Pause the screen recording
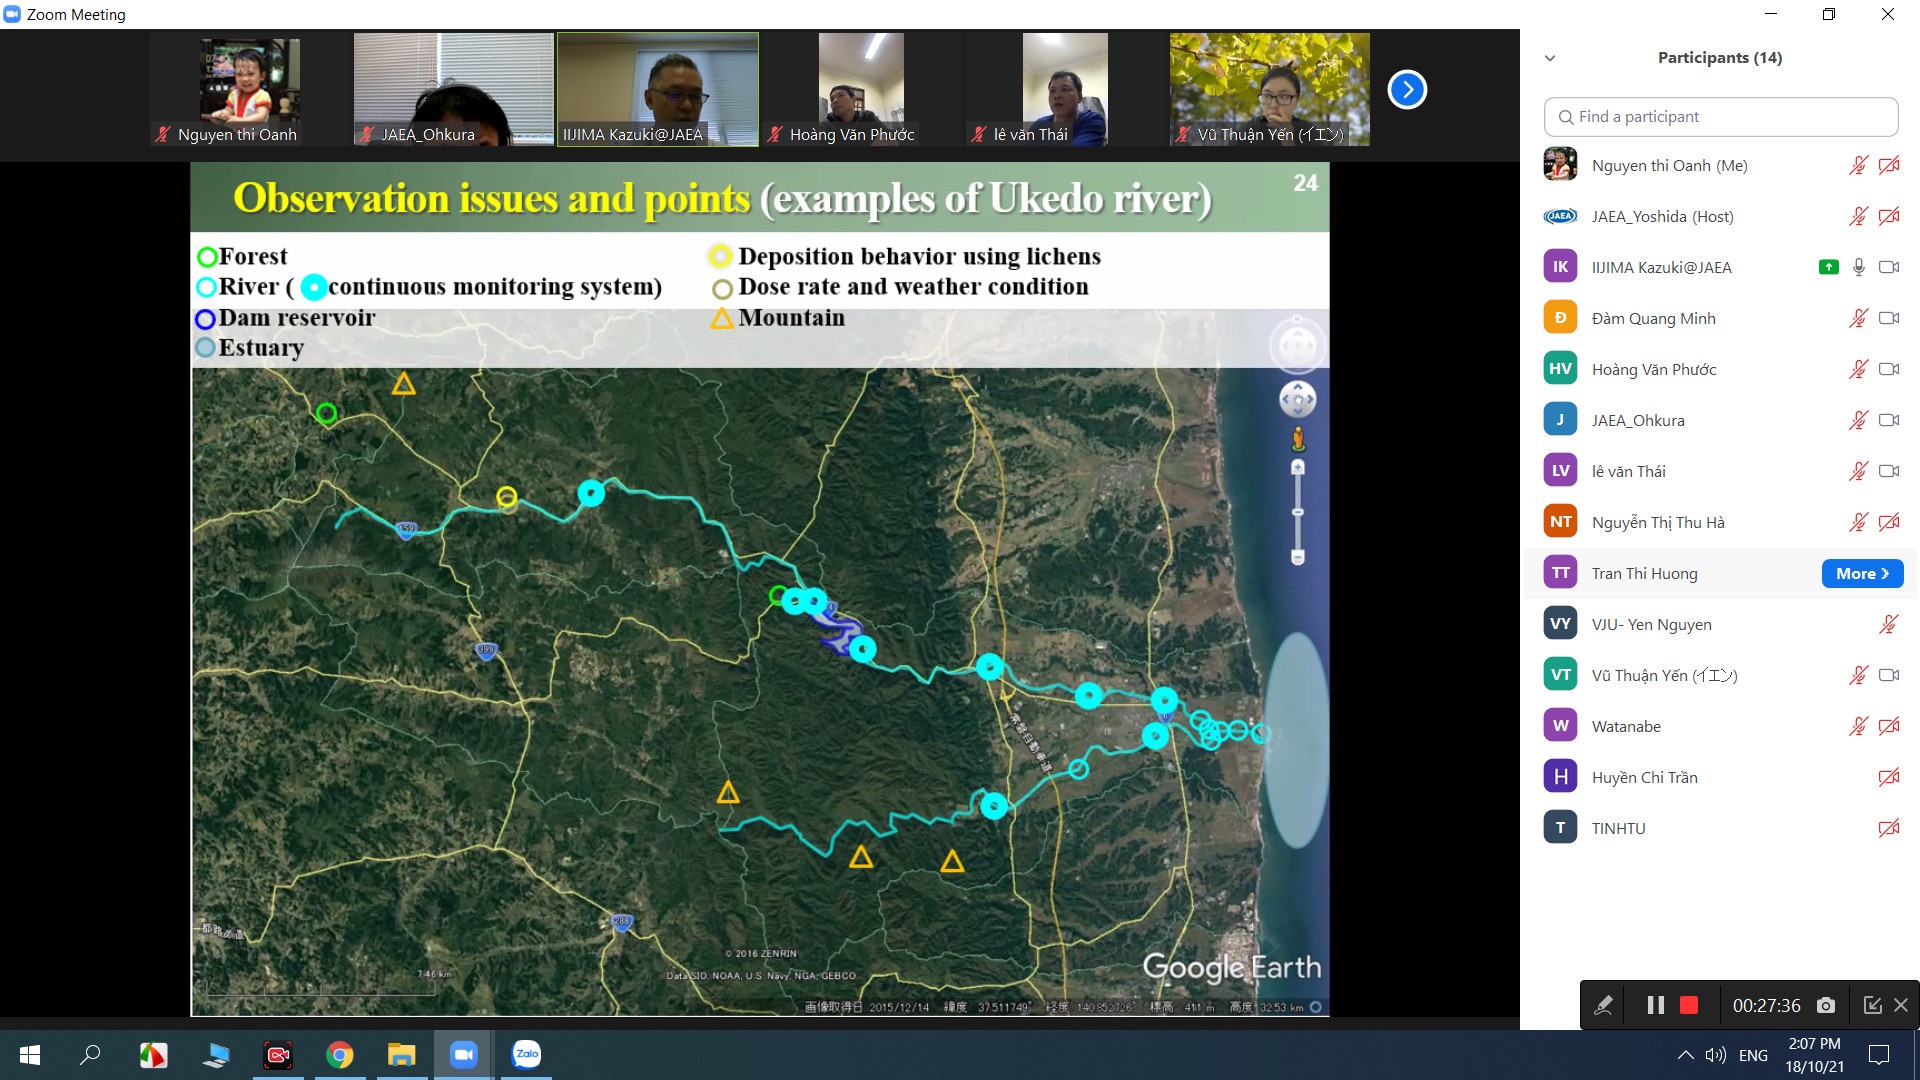This screenshot has height=1080, width=1920. point(1655,1005)
